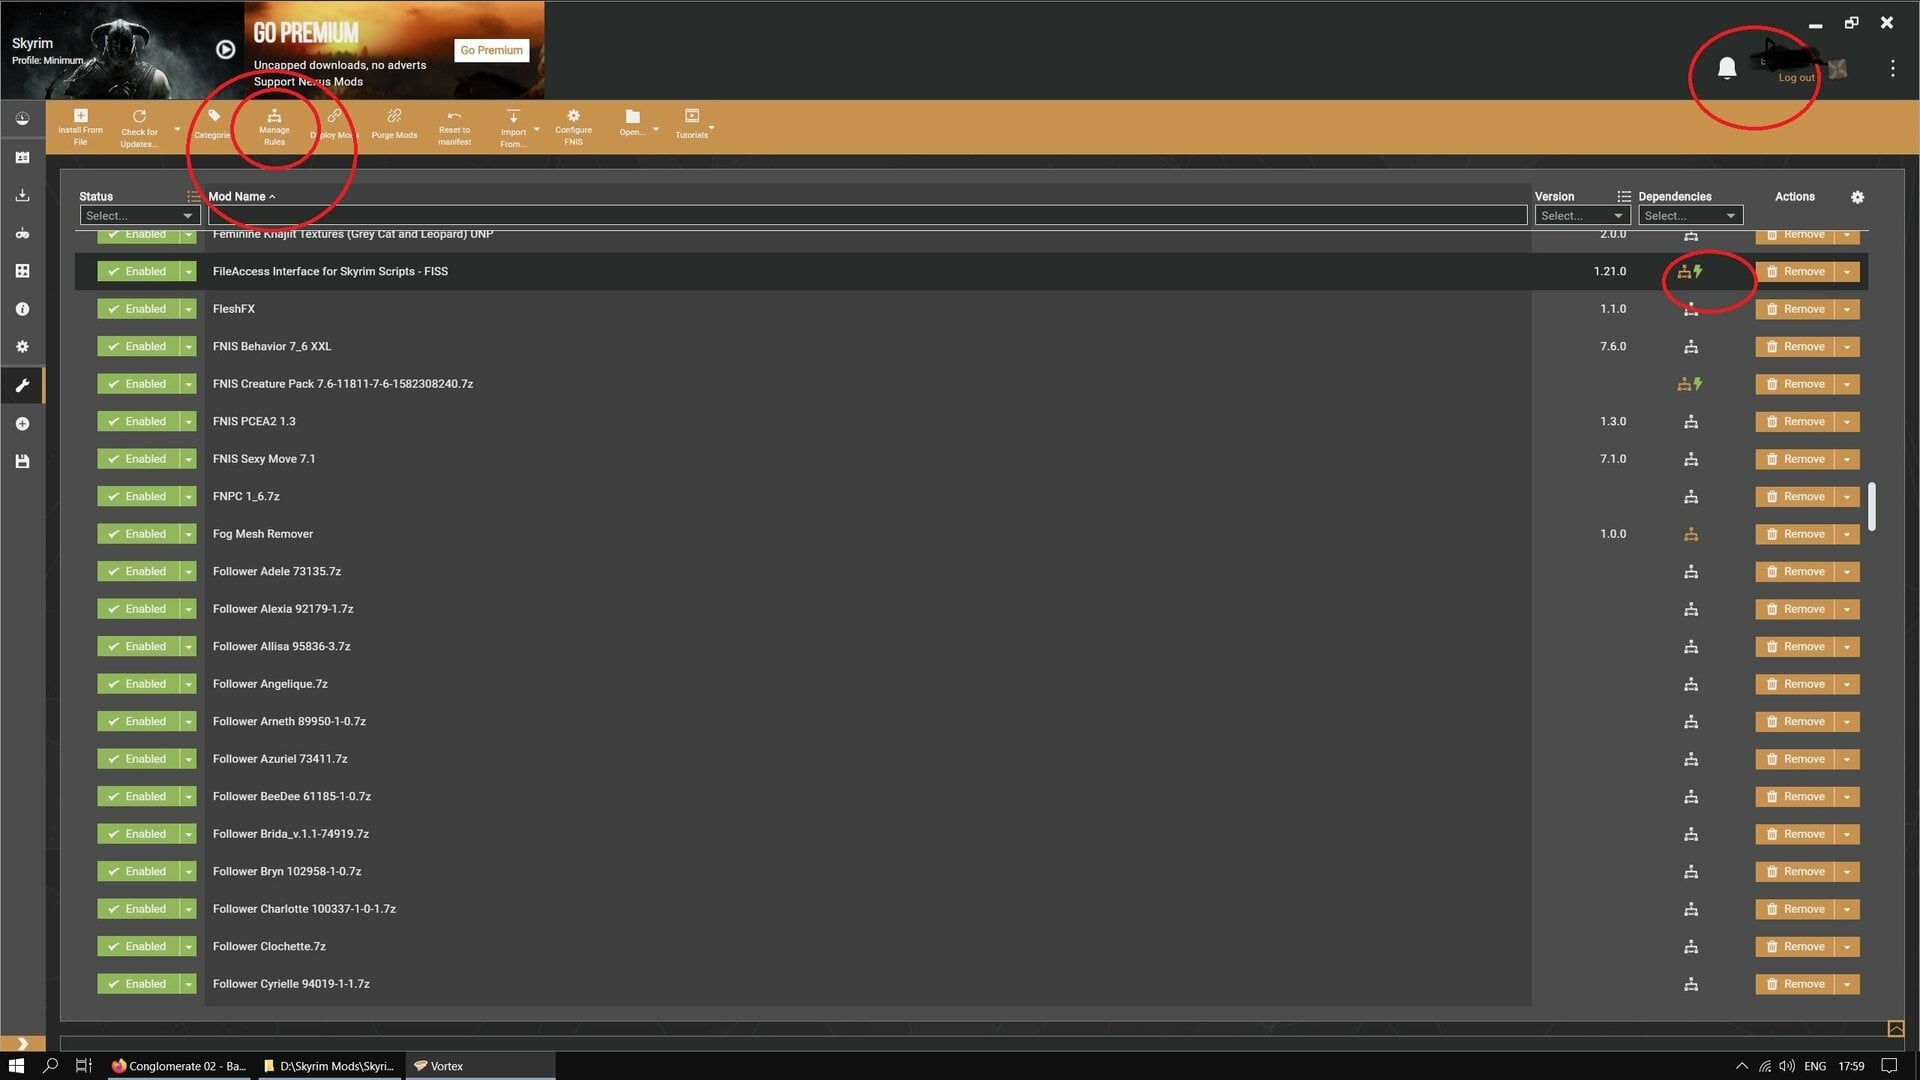Screen dimensions: 1920x1080
Task: Sort by Mod Name column header
Action: pos(241,196)
